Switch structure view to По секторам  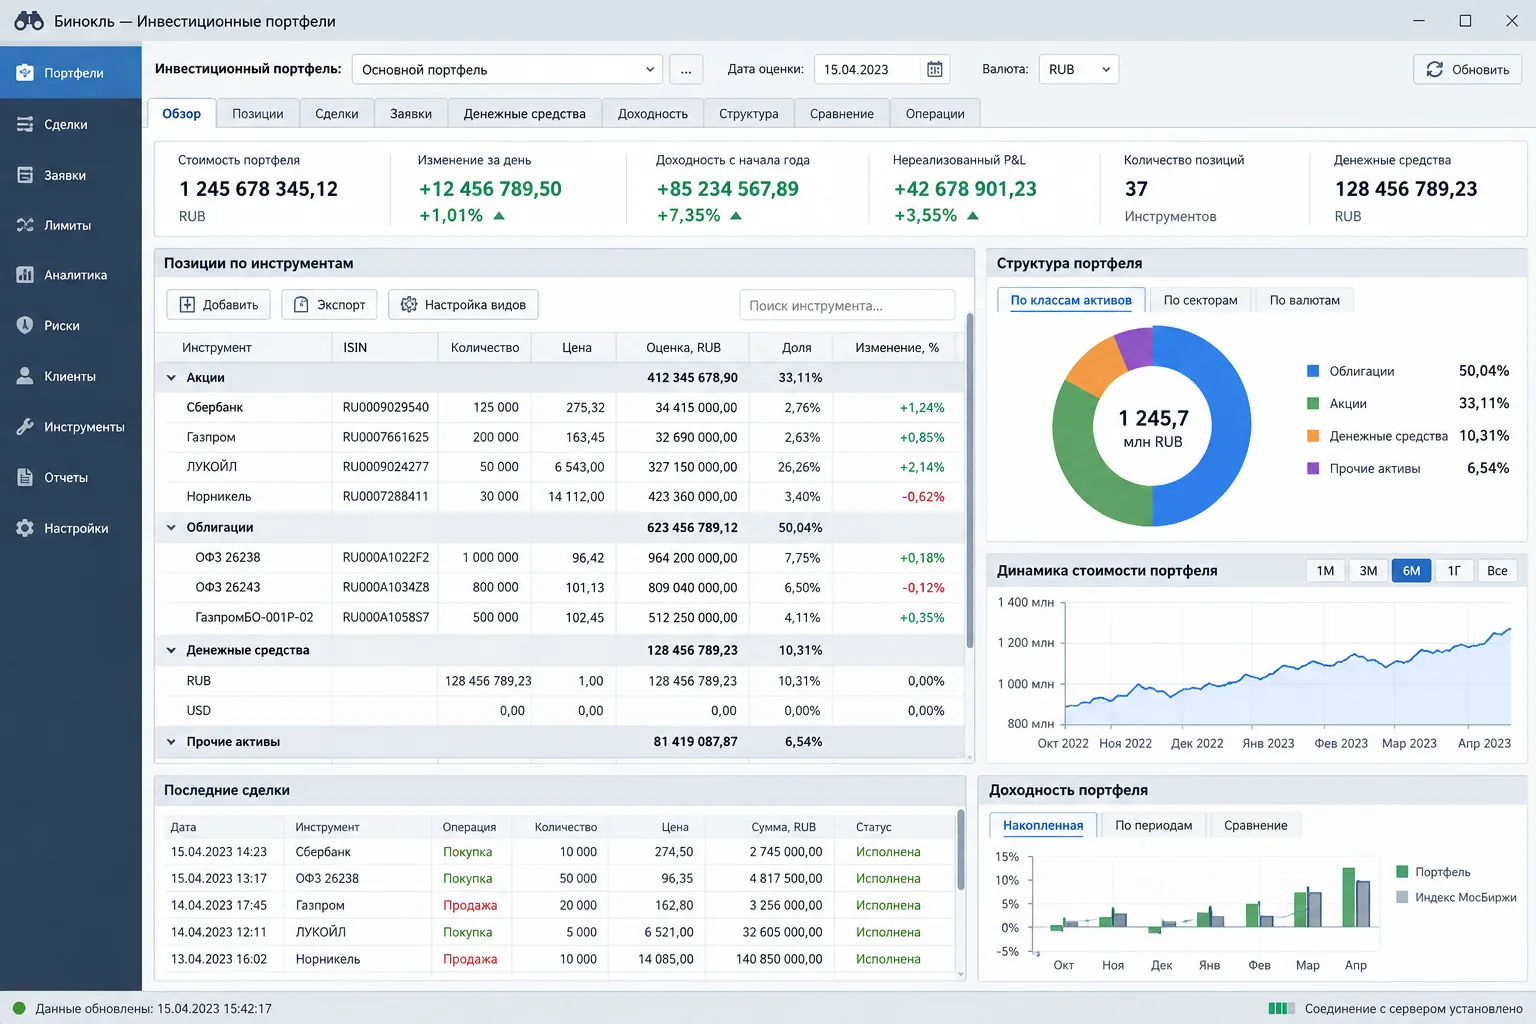tap(1200, 300)
